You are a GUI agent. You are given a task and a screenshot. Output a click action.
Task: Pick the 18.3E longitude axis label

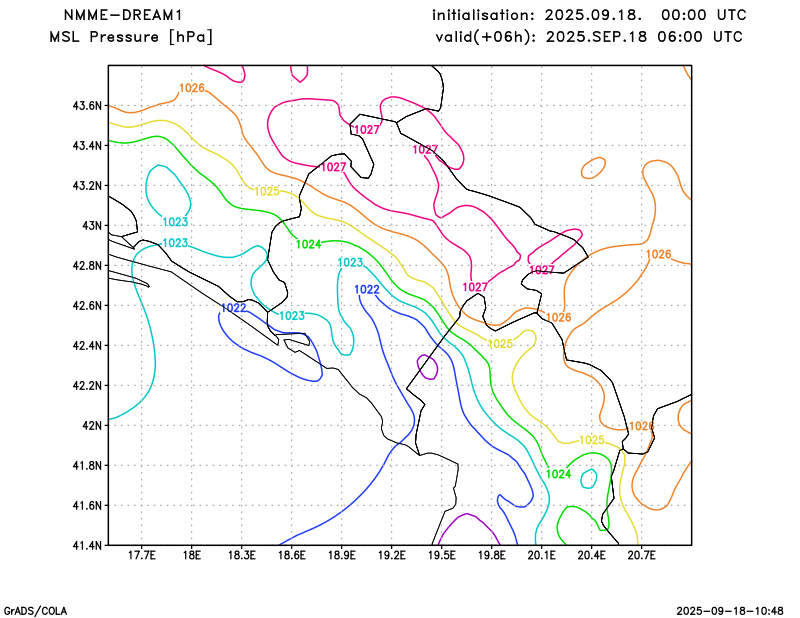[x=242, y=555]
